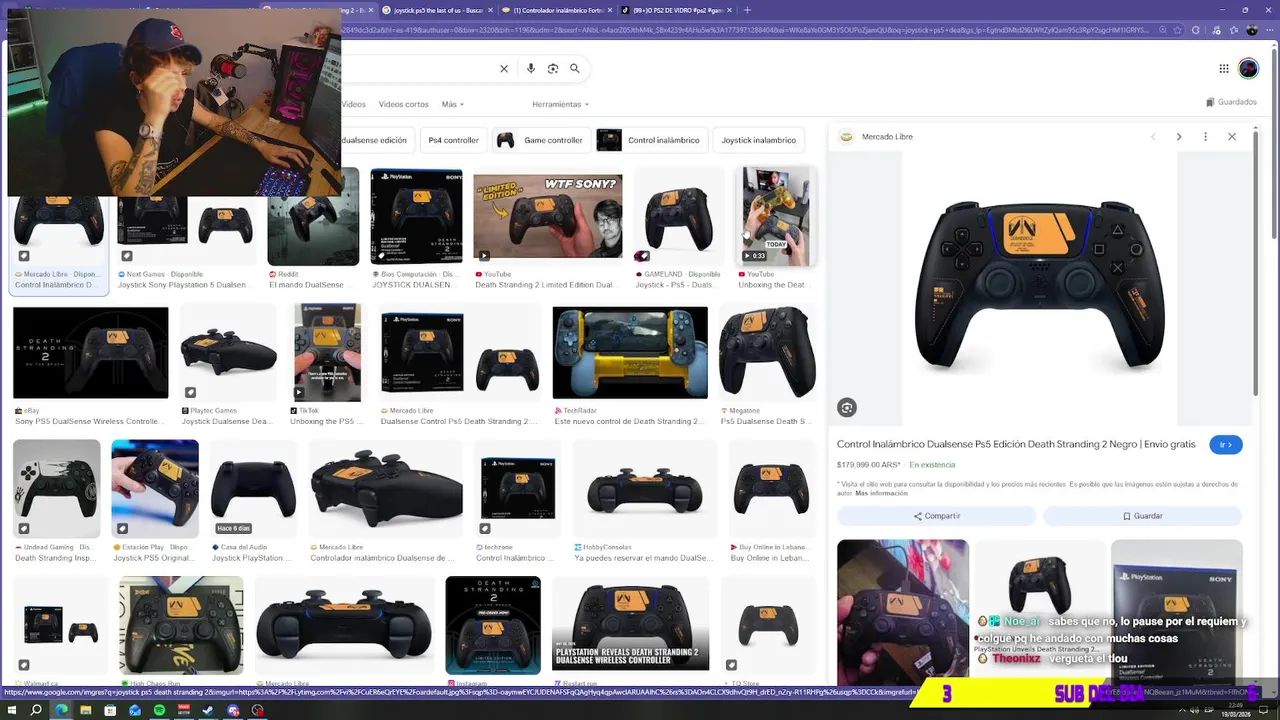This screenshot has width=1280, height=720.
Task: Switch to the PS2 DE VIDRIO TikTok tab
Action: (x=676, y=10)
